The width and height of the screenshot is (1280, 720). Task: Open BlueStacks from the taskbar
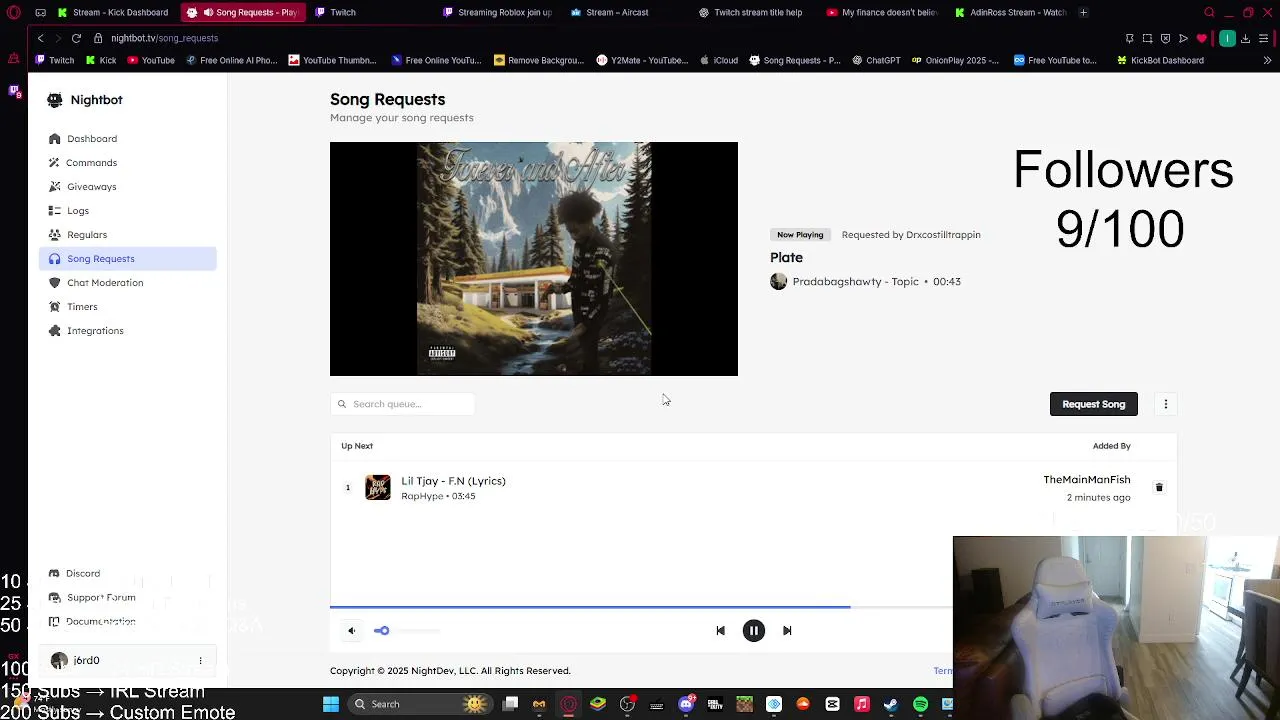(x=598, y=704)
